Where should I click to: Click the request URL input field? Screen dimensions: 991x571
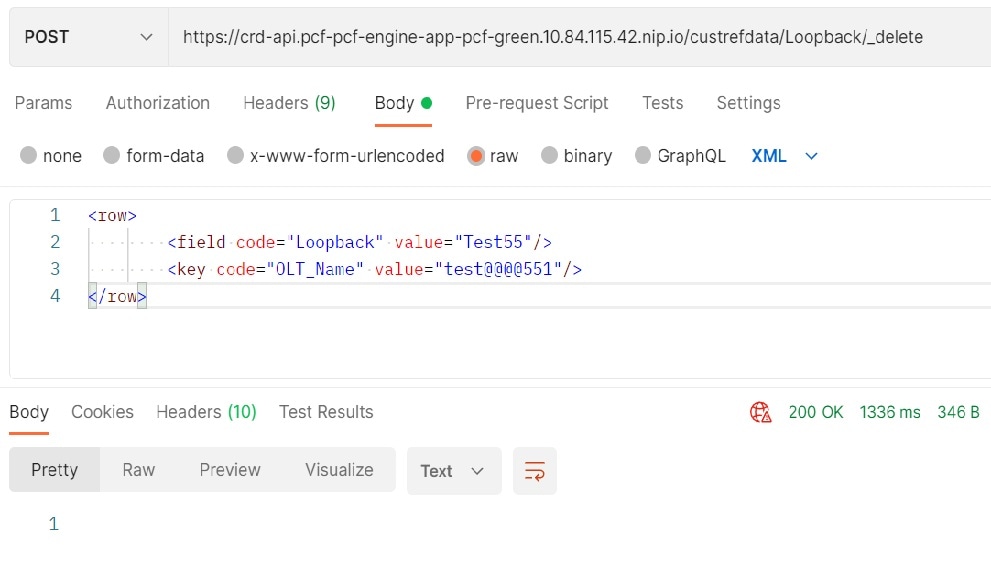pos(578,37)
